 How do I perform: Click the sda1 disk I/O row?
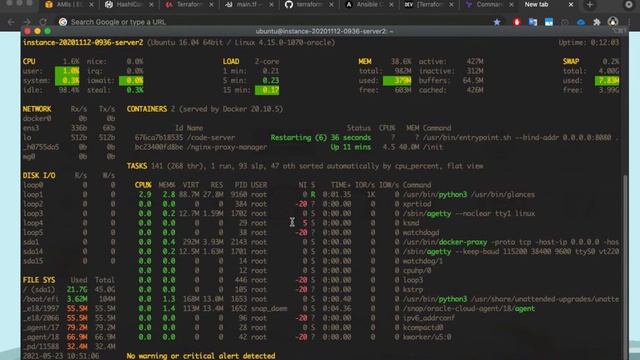(69, 242)
